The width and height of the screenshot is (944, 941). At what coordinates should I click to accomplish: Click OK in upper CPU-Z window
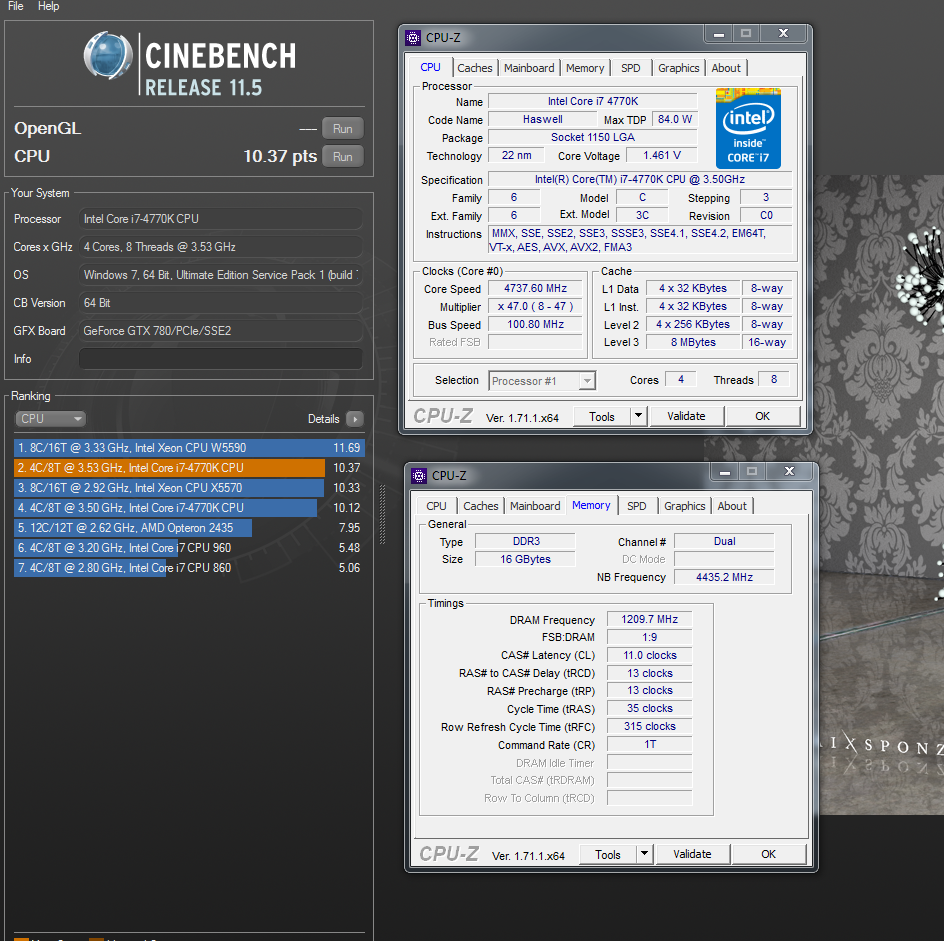pyautogui.click(x=762, y=416)
